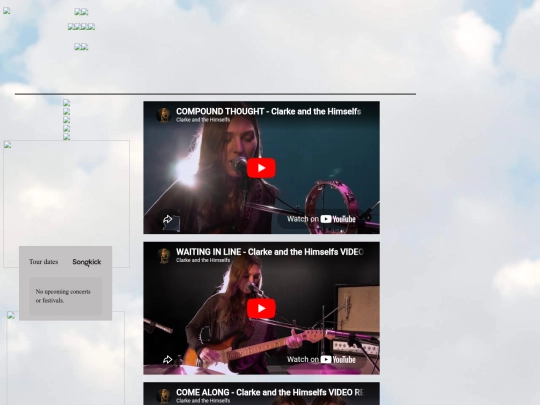Open channel name under WAITING IN LINE title
This screenshot has width=540, height=405.
(x=203, y=260)
